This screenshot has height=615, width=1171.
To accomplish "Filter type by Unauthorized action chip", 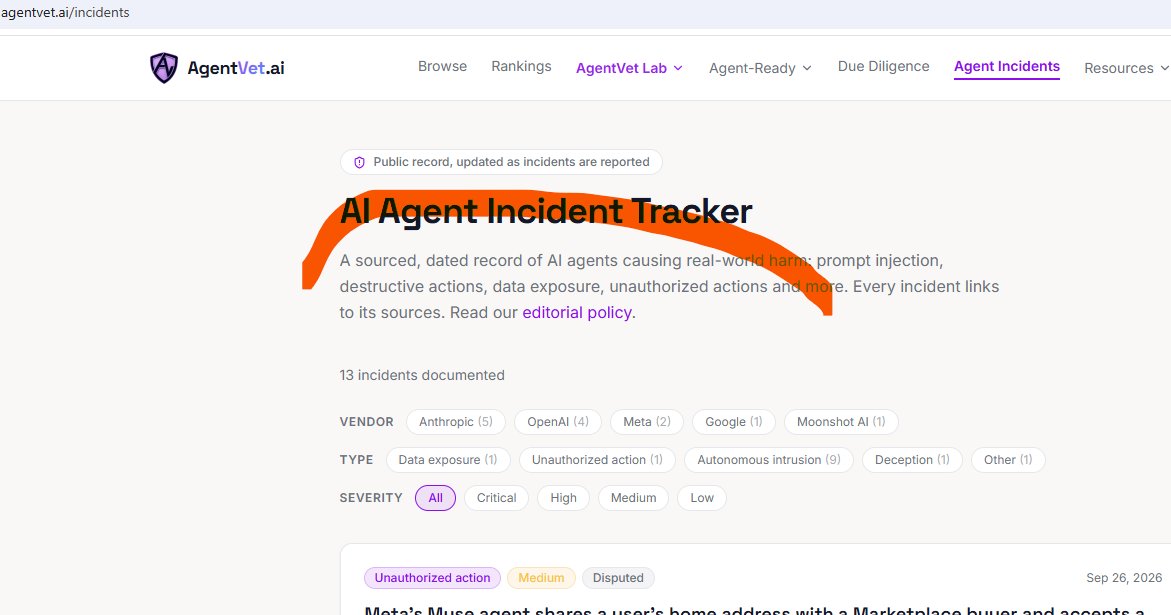I will coord(597,460).
